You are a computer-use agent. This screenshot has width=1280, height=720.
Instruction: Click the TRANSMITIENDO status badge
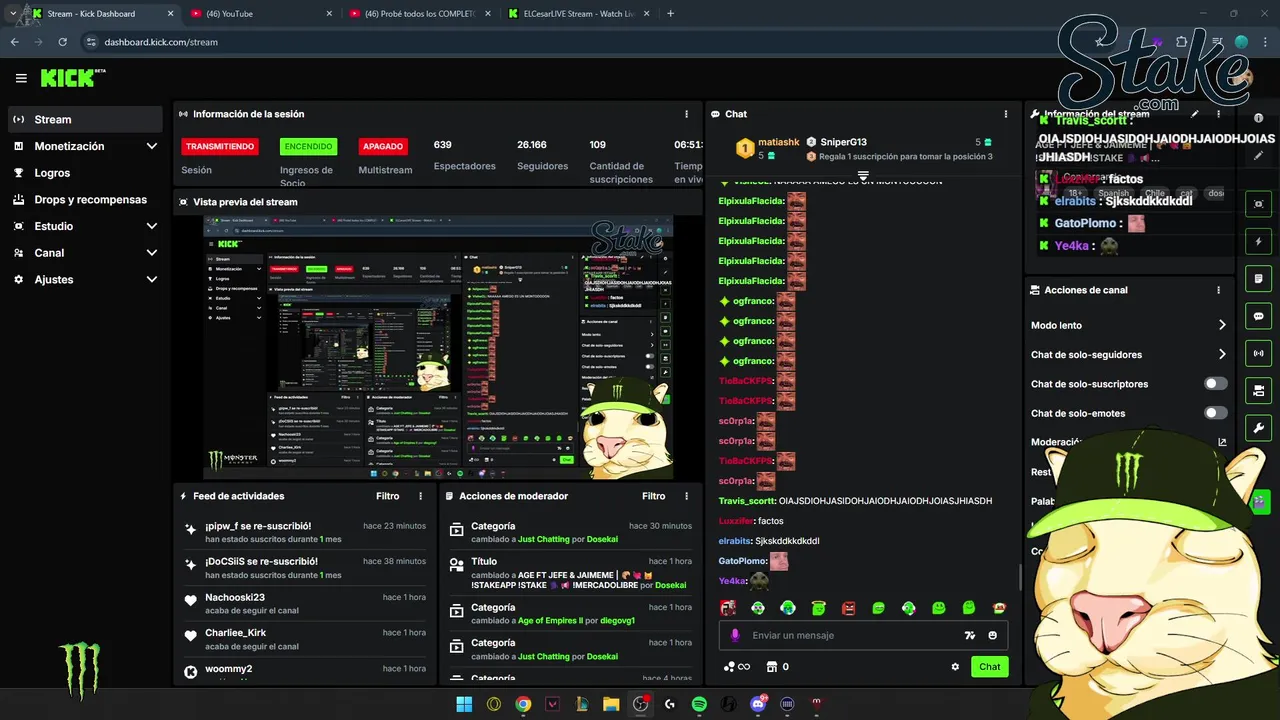pyautogui.click(x=219, y=146)
